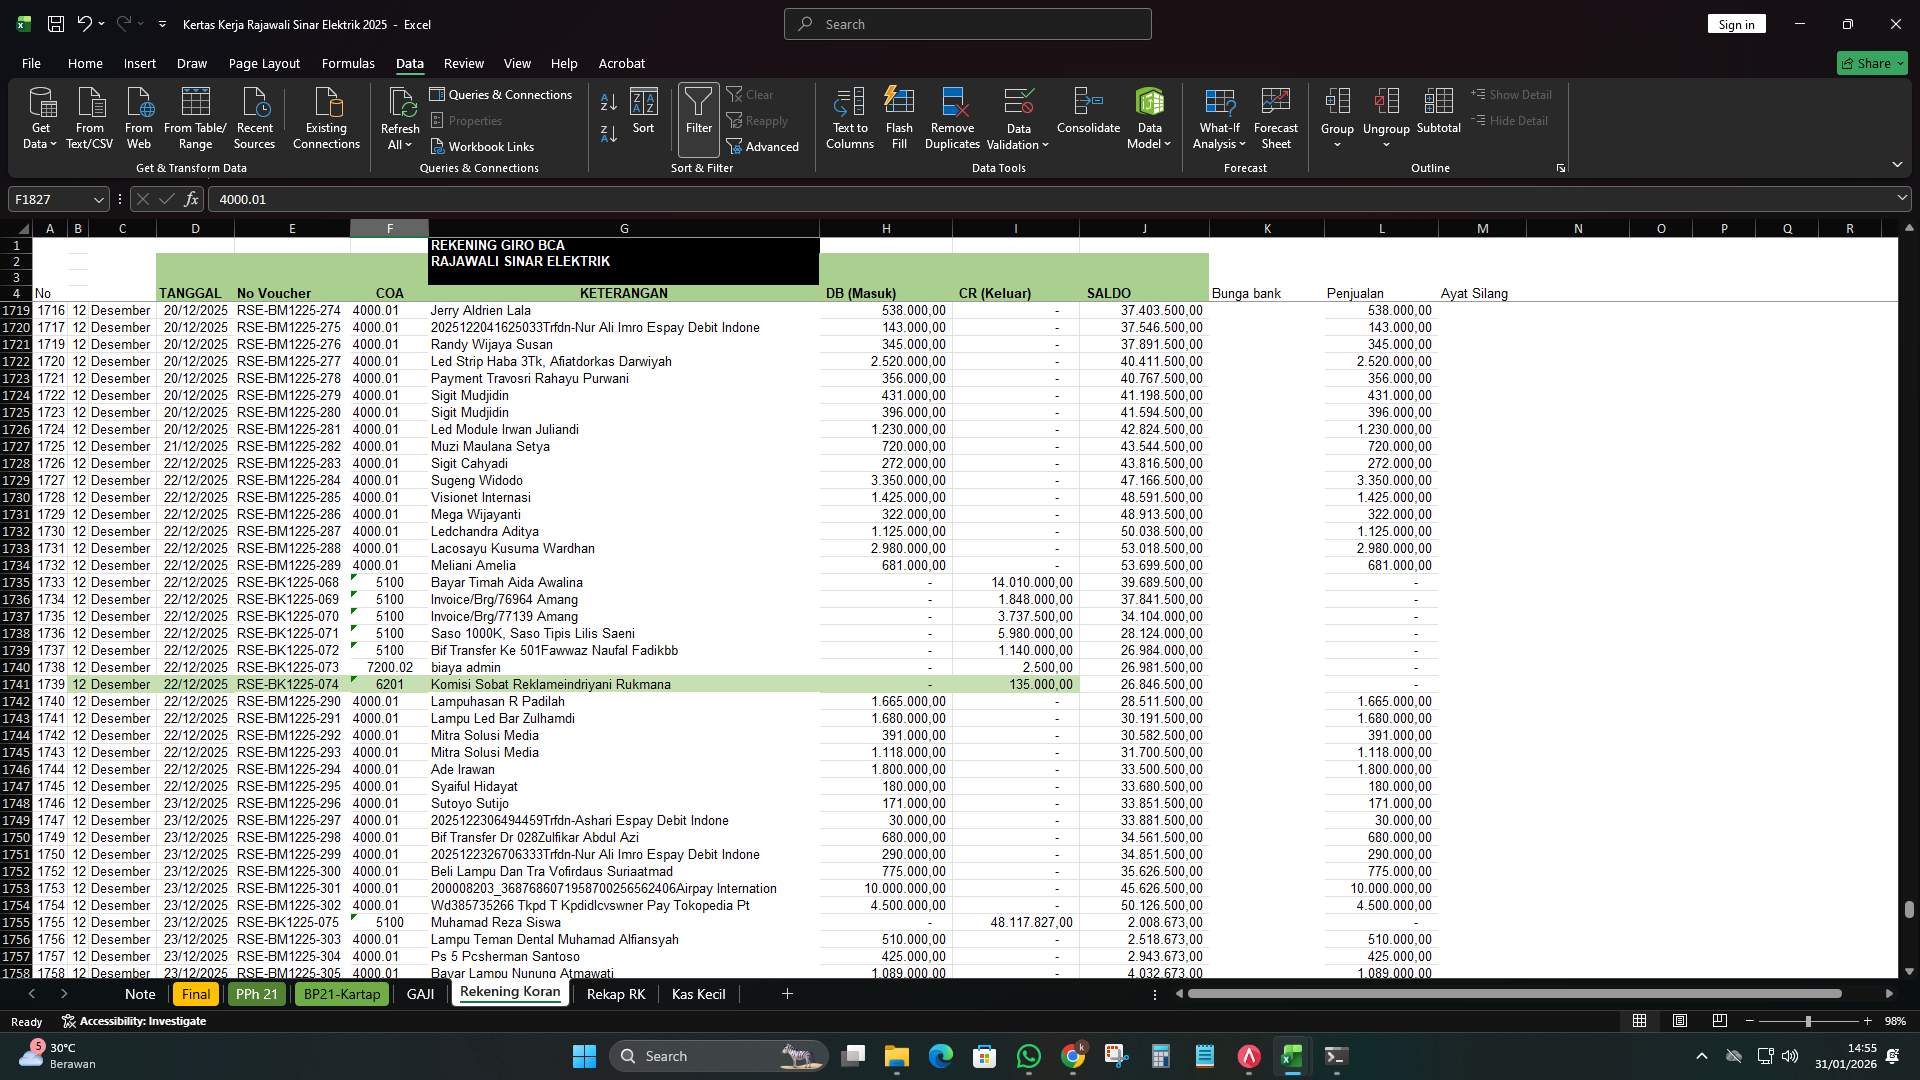The width and height of the screenshot is (1920, 1080).
Task: Increase zoom using the zoom slider
Action: (1867, 1021)
